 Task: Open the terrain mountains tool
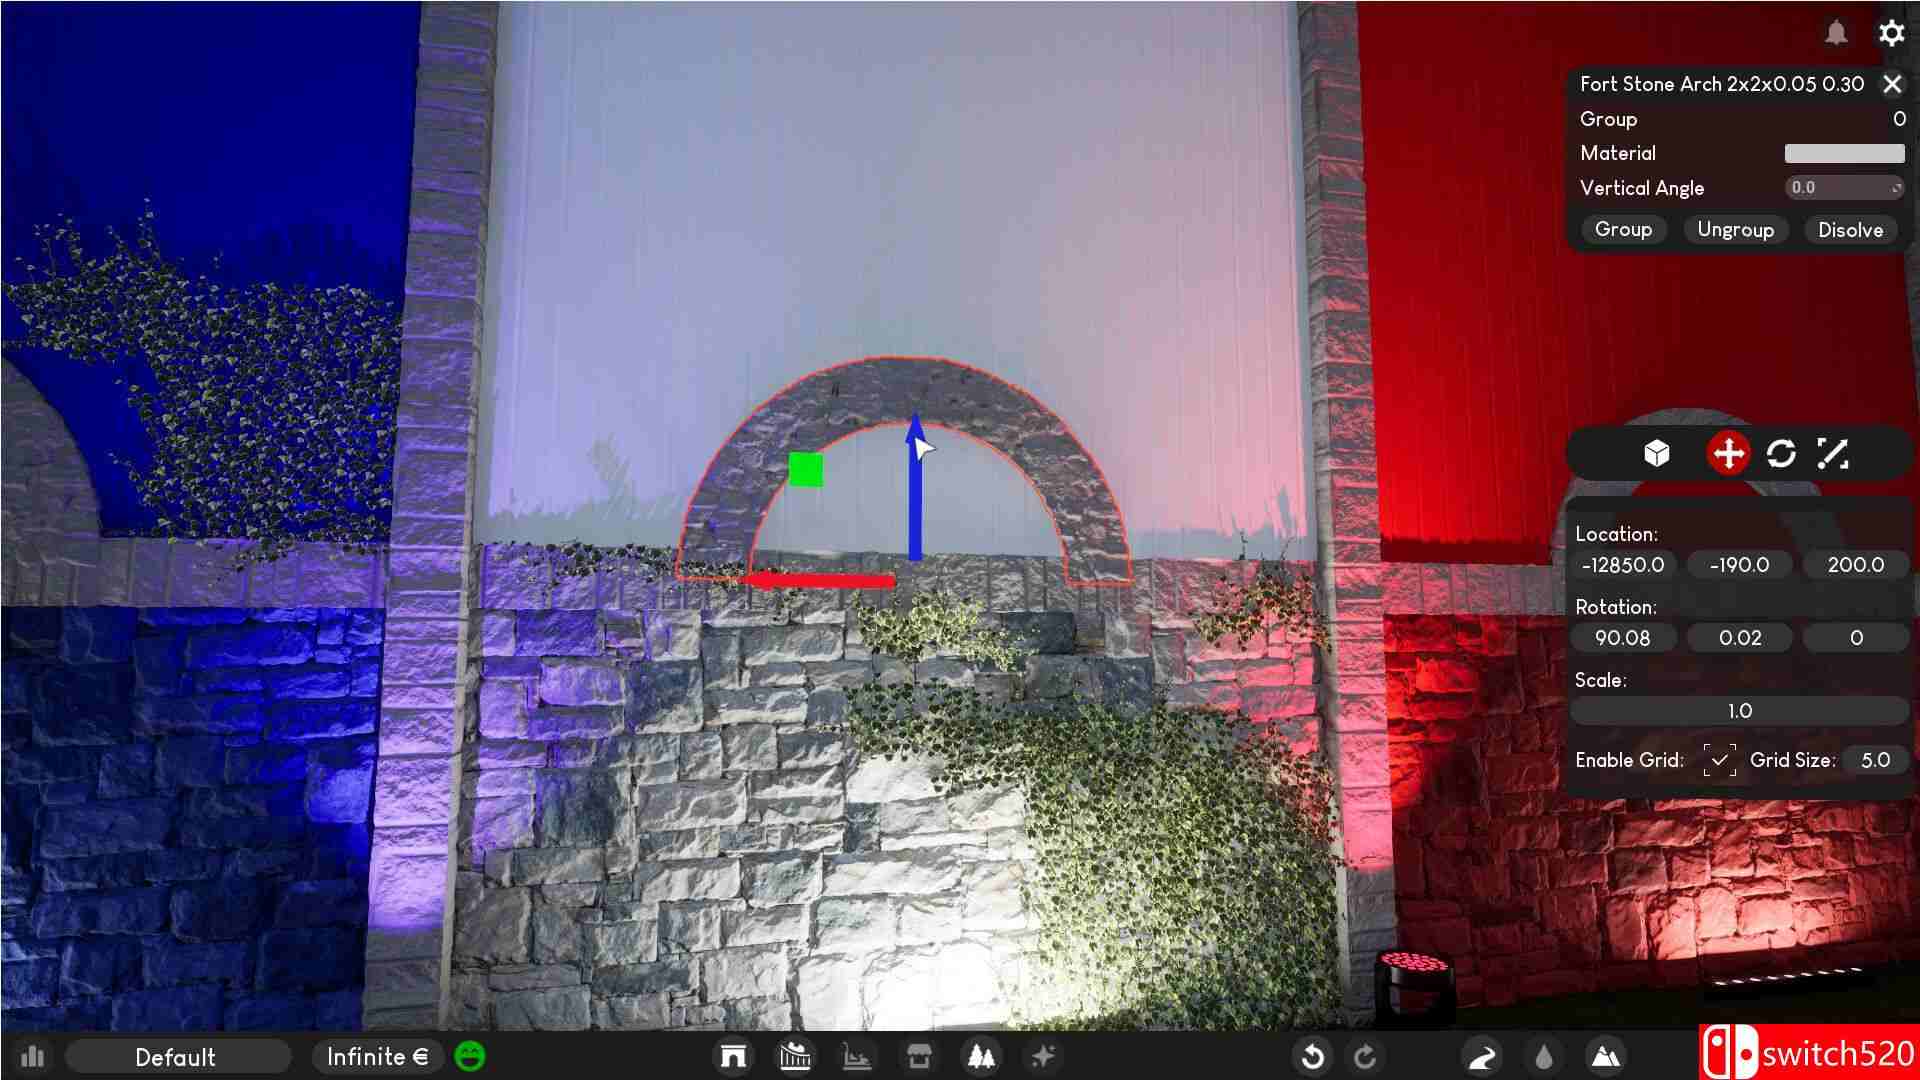tap(1605, 1056)
